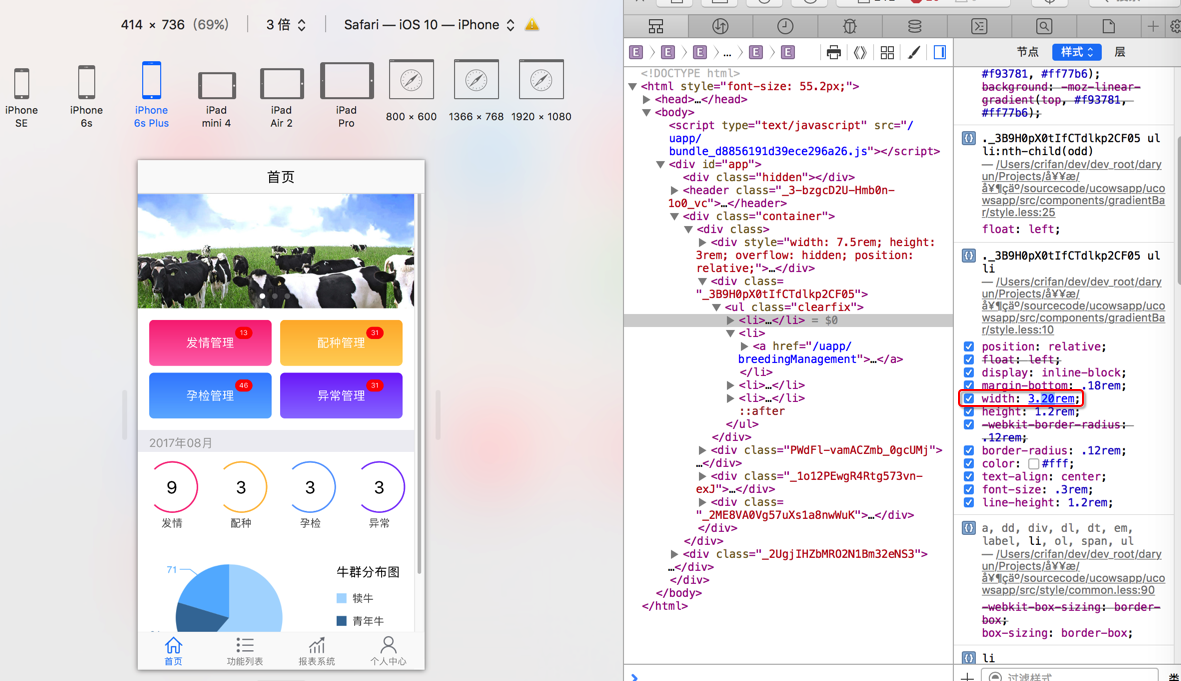This screenshot has width=1181, height=681.
Task: Open the 功能列表 bottom tab
Action: click(245, 652)
